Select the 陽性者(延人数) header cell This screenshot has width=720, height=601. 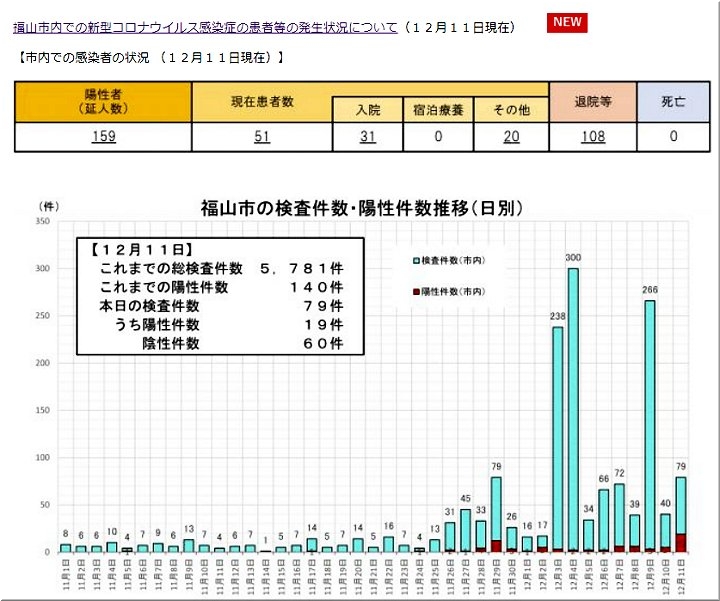click(x=103, y=101)
